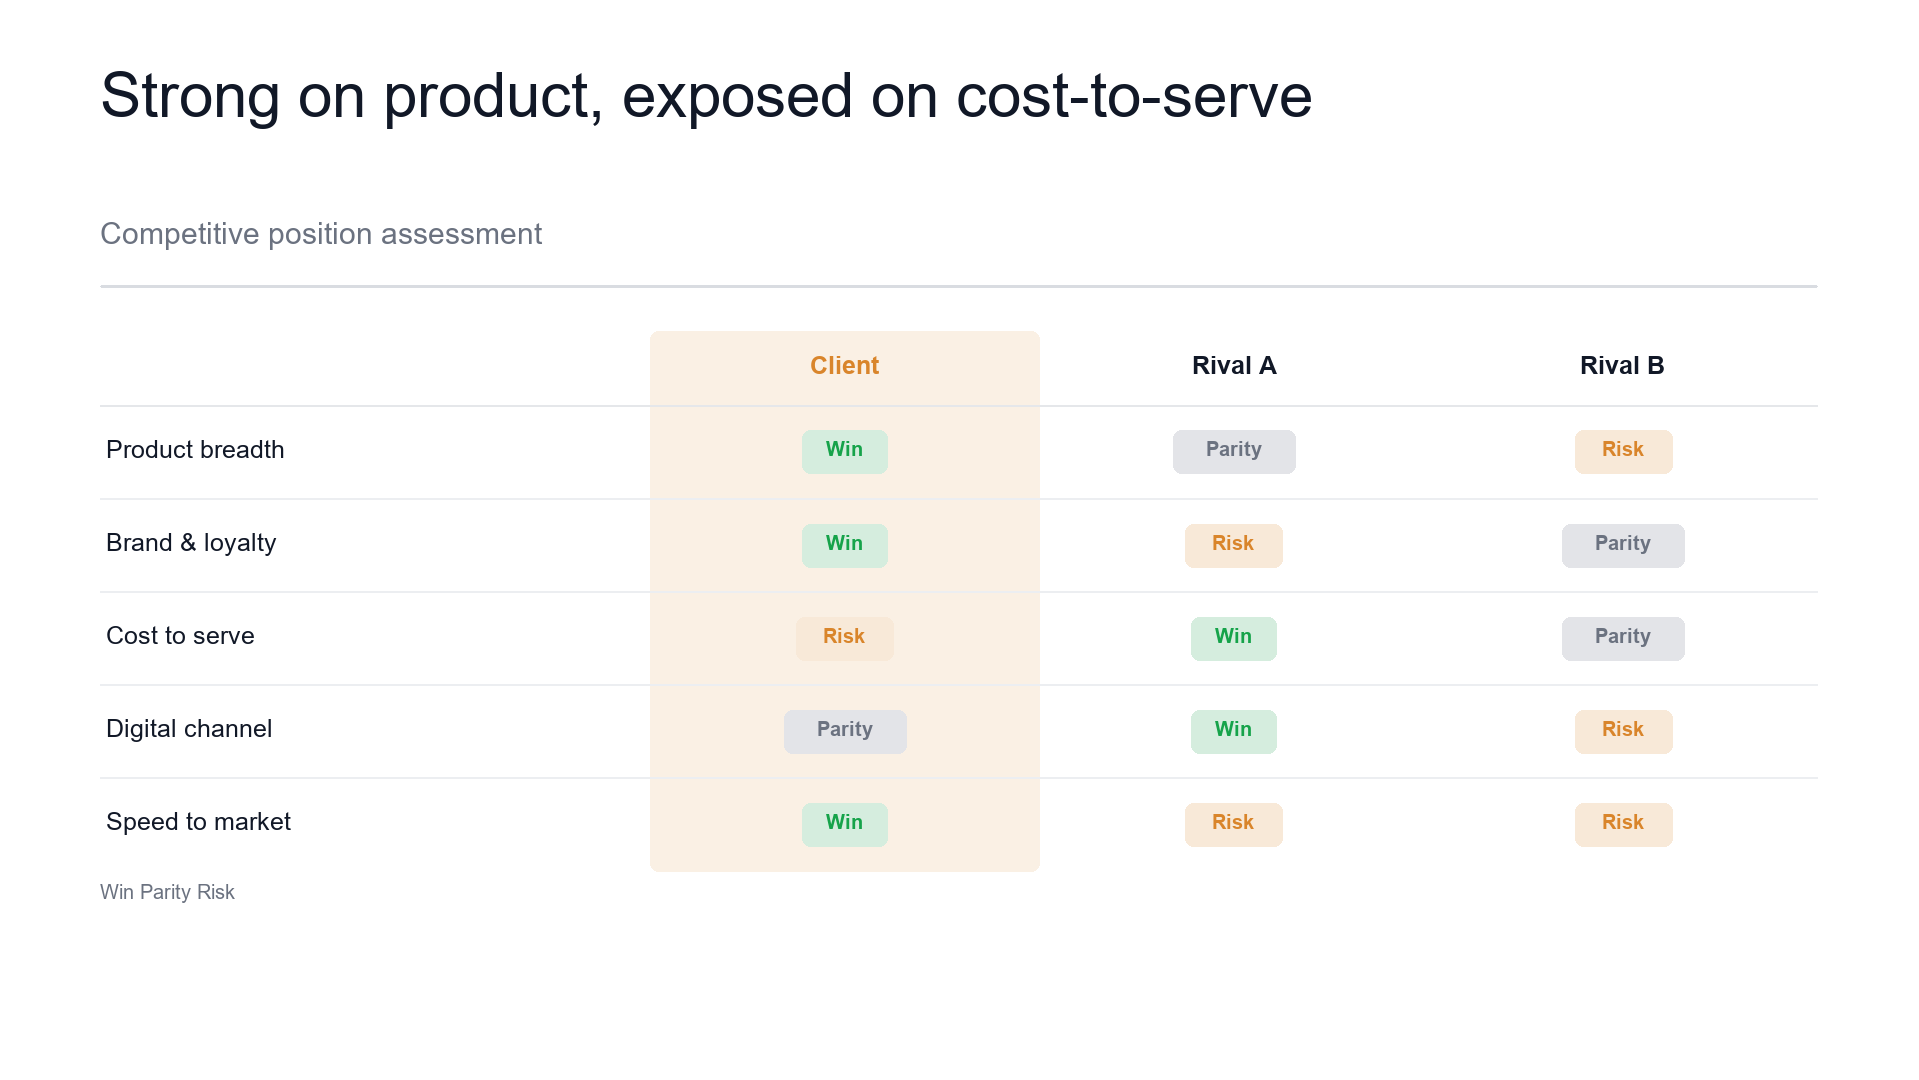Select Rival B's Parity badge for Brand & loyalty
1919x1080 pixels.
[1624, 546]
